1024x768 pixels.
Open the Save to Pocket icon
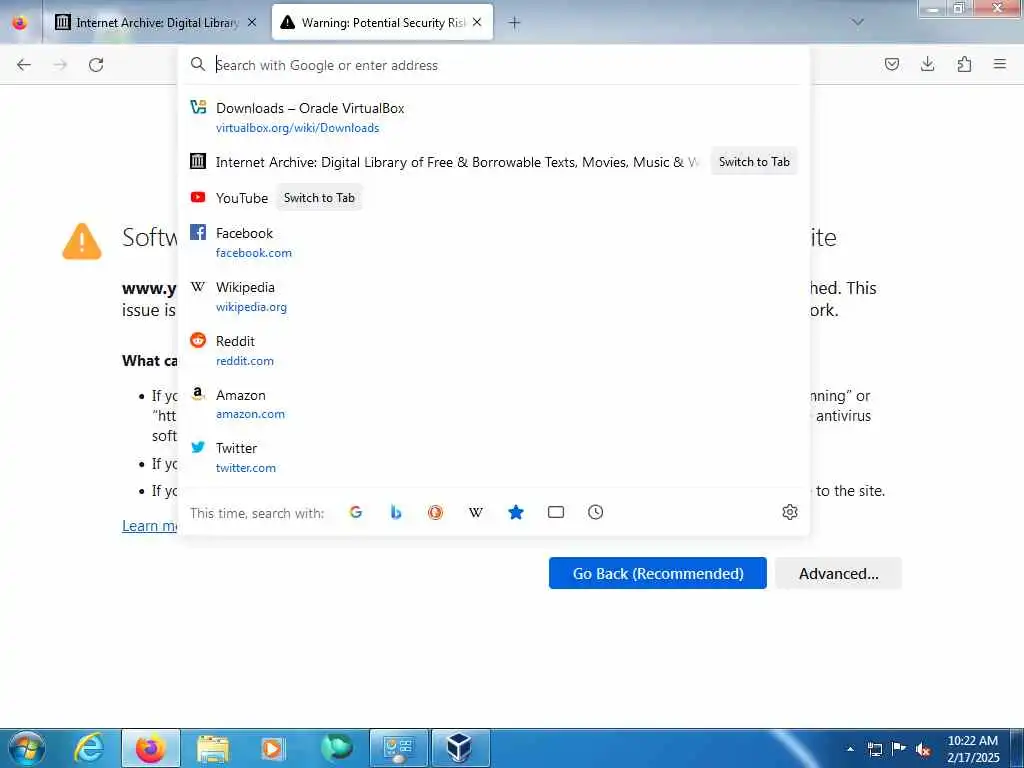pyautogui.click(x=891, y=64)
